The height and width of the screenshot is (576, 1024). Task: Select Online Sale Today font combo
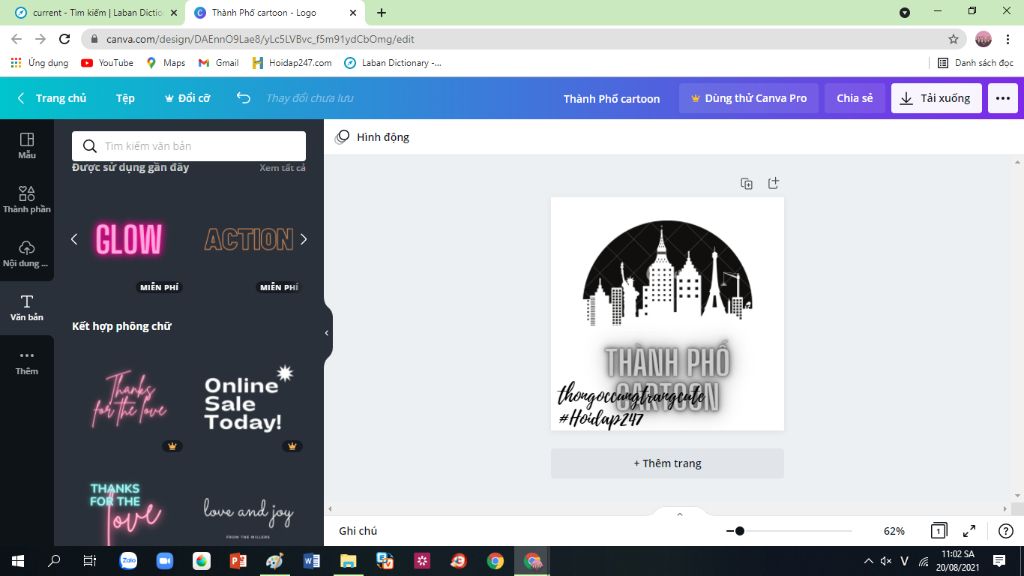(249, 400)
